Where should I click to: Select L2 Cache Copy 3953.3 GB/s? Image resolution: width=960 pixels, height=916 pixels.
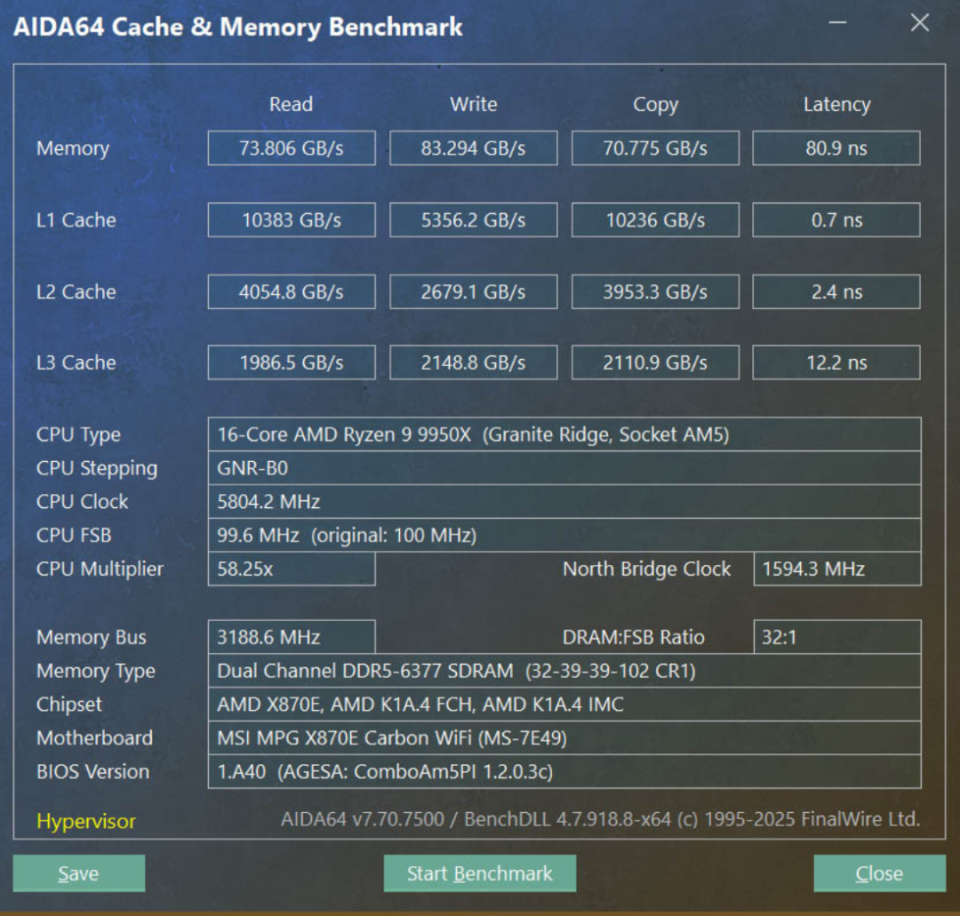(x=655, y=291)
